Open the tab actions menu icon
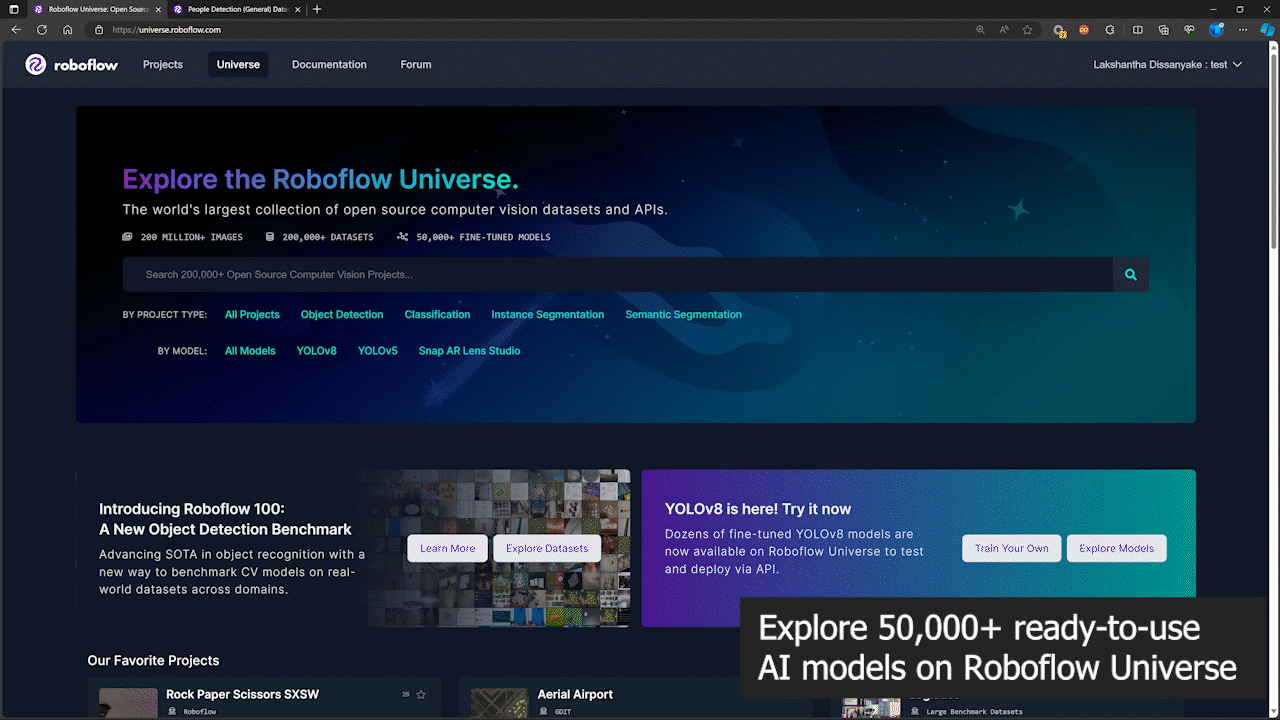1280x720 pixels. (14, 9)
